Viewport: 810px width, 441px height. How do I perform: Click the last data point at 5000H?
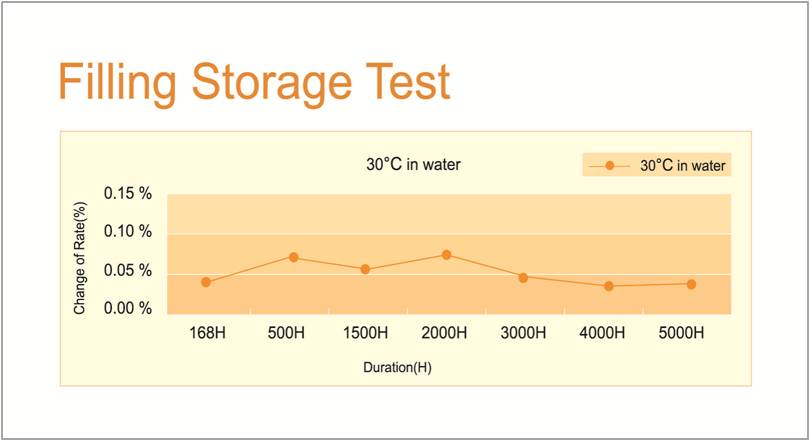pyautogui.click(x=691, y=284)
